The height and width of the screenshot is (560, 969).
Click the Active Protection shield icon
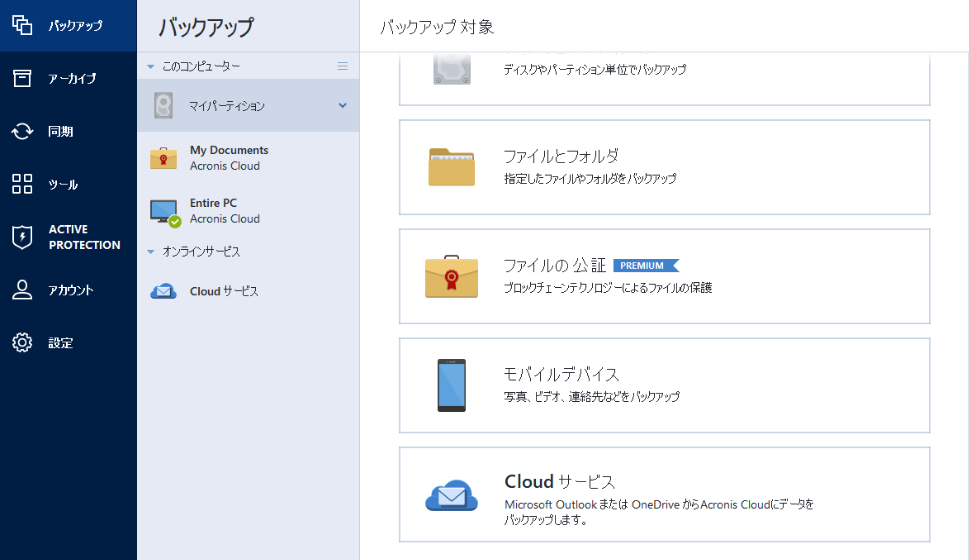(x=22, y=237)
